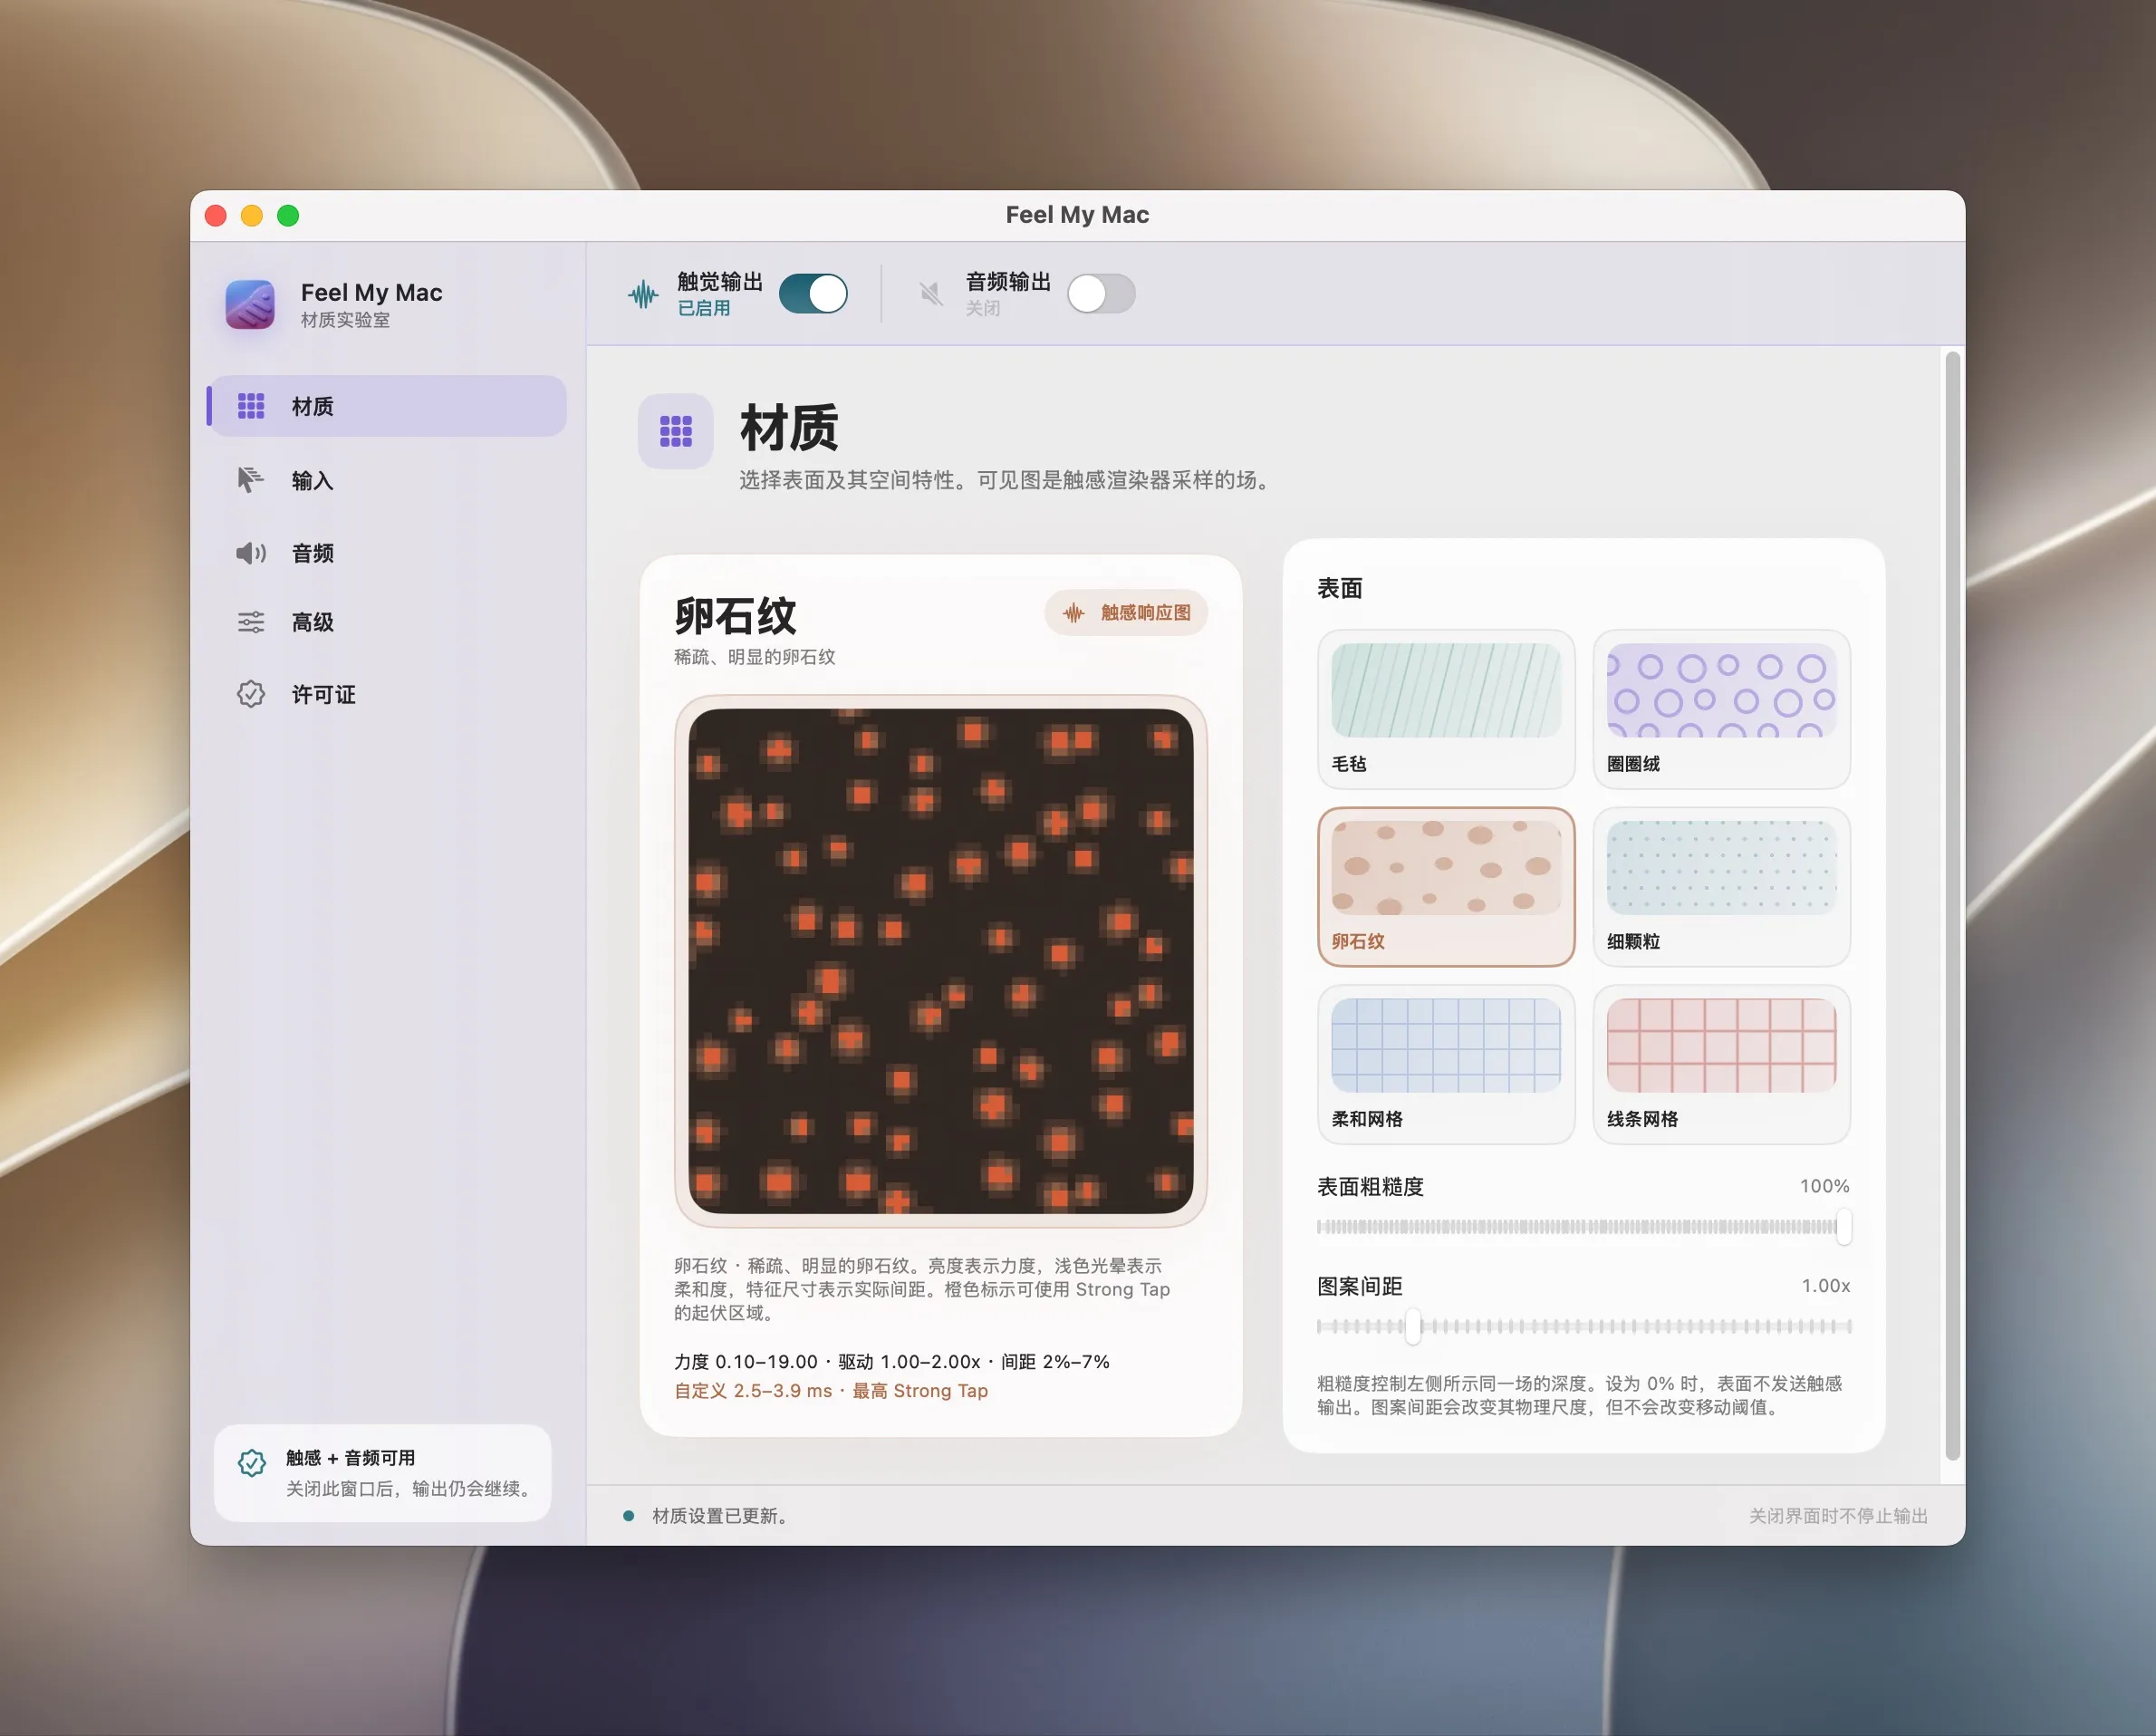Select the 圈圈绒 surface card

coord(1721,708)
